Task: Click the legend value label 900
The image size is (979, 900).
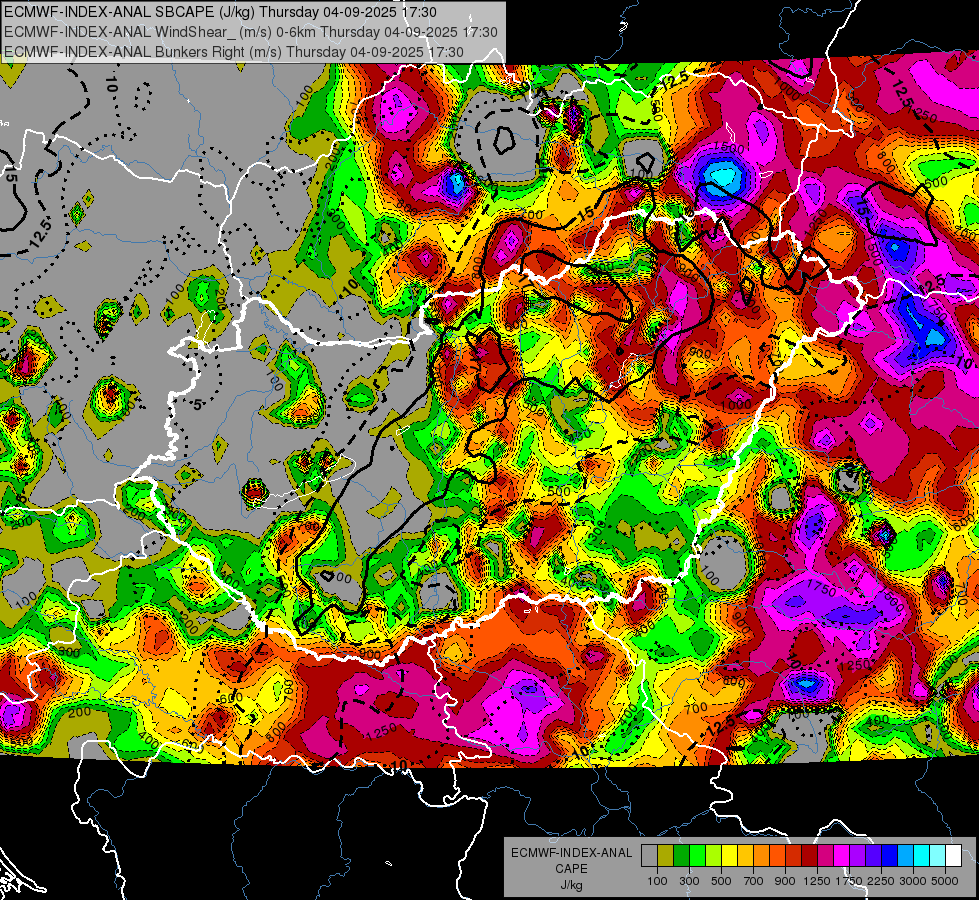Action: coord(785,881)
